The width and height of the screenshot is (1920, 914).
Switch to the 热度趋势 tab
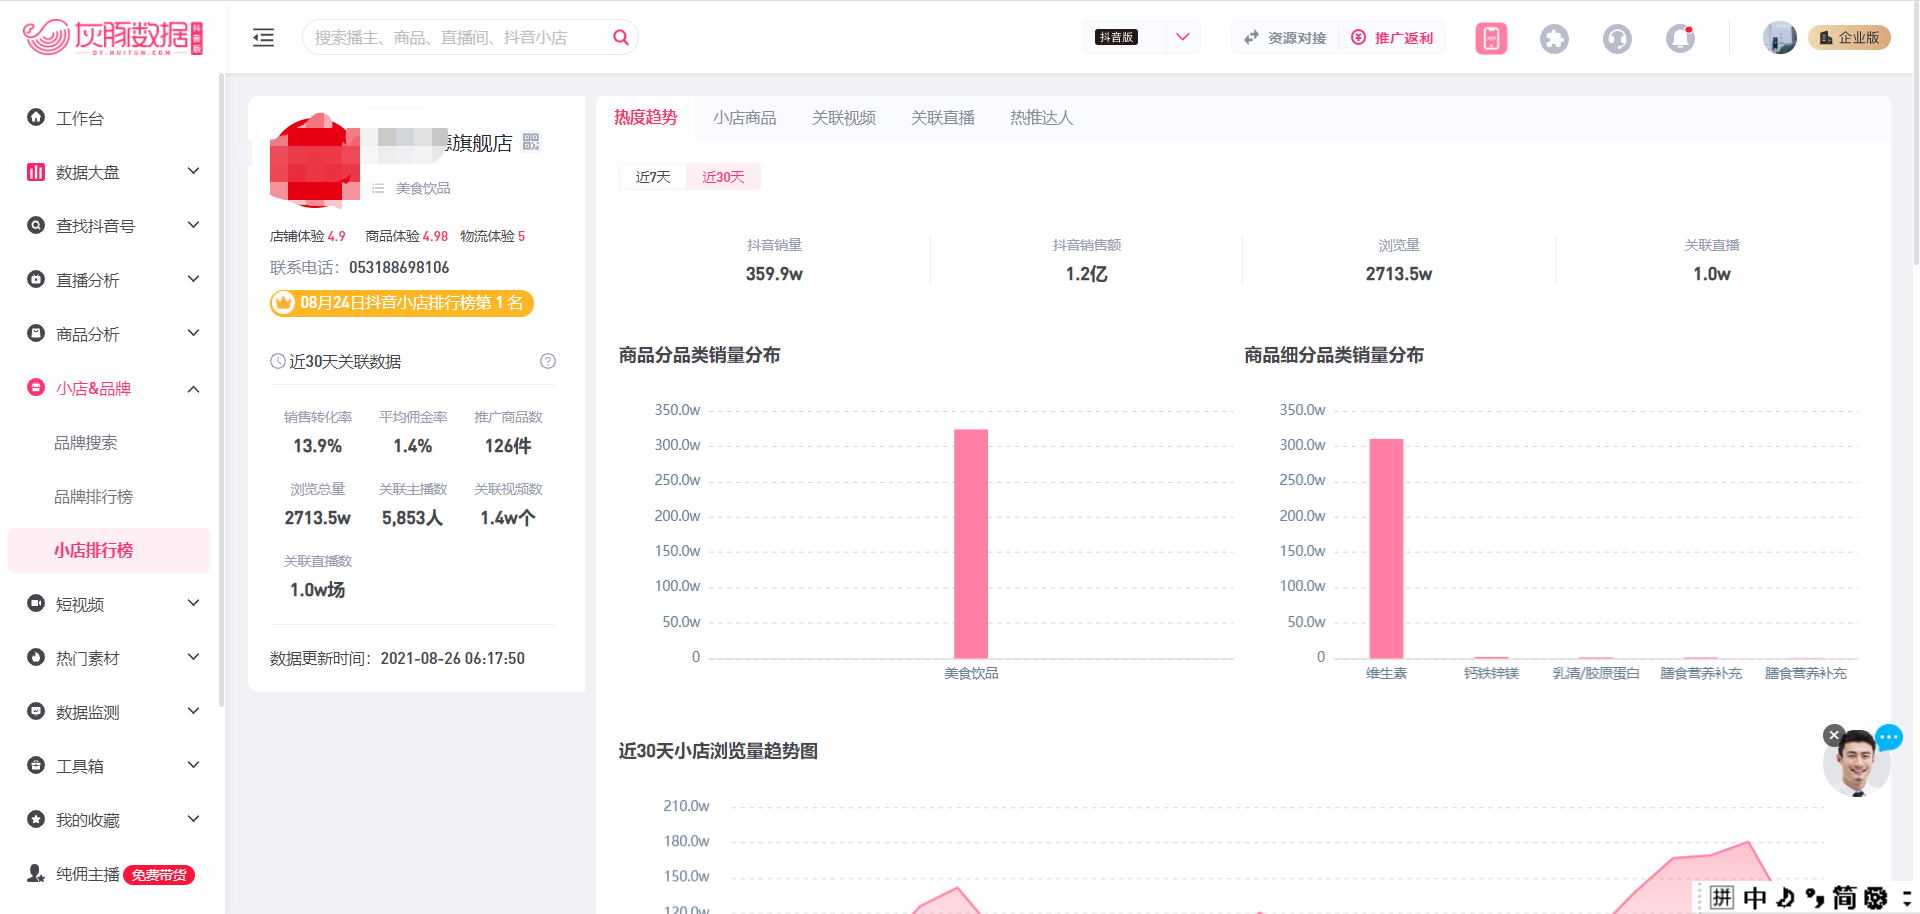coord(645,118)
